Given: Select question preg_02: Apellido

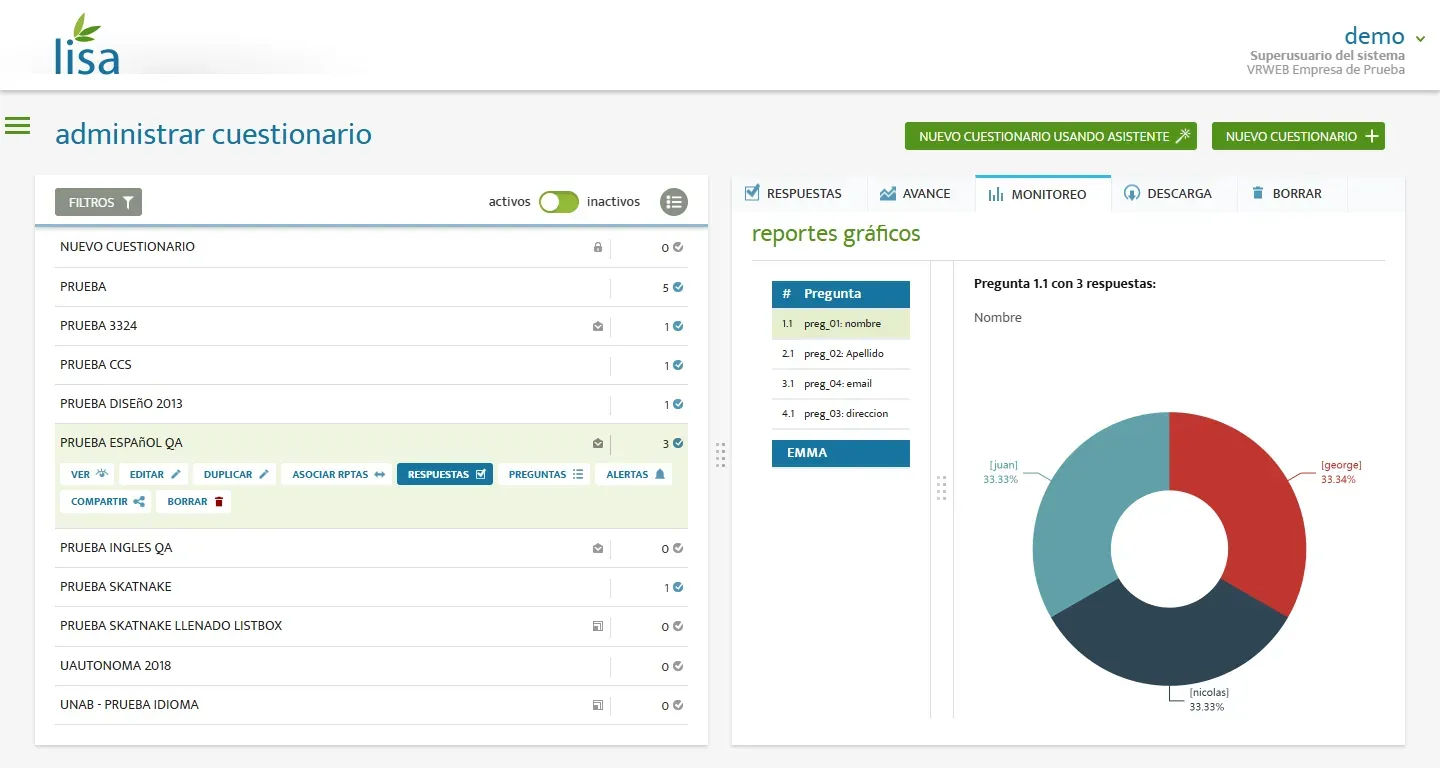Looking at the screenshot, I should [841, 354].
